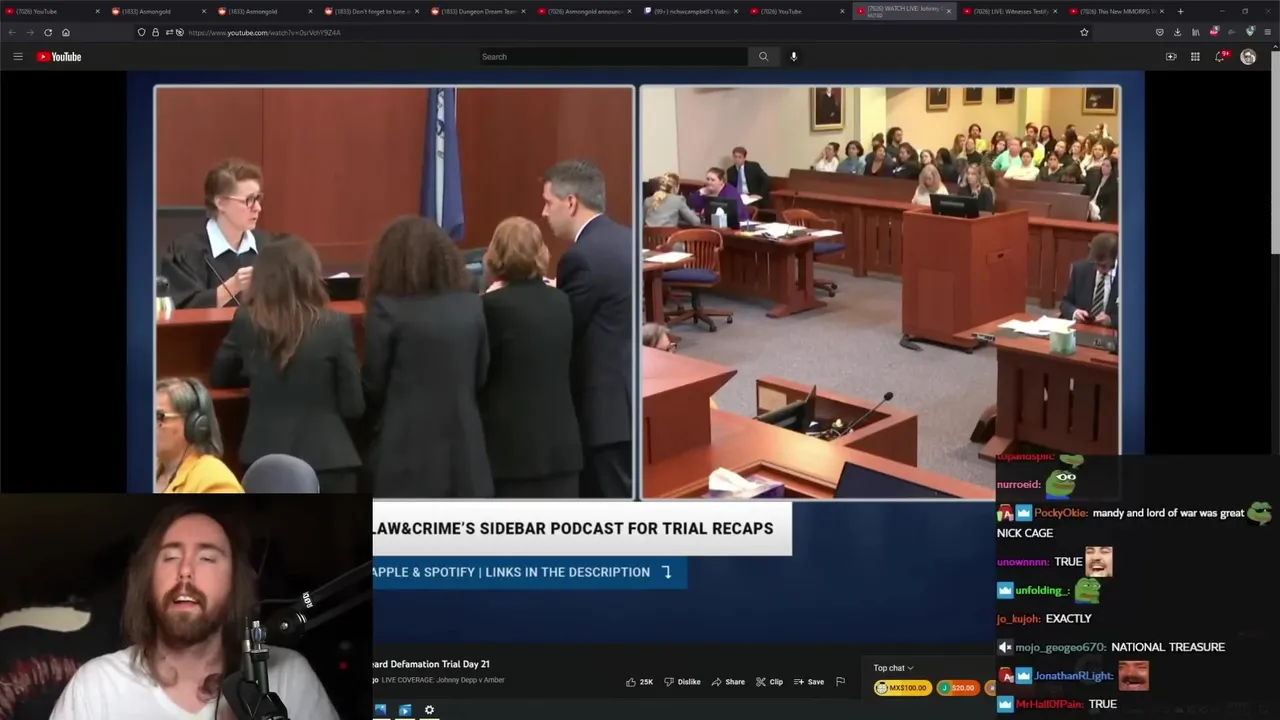This screenshot has height=720, width=1280.
Task: Click the $20.00 super chat chip
Action: [957, 688]
